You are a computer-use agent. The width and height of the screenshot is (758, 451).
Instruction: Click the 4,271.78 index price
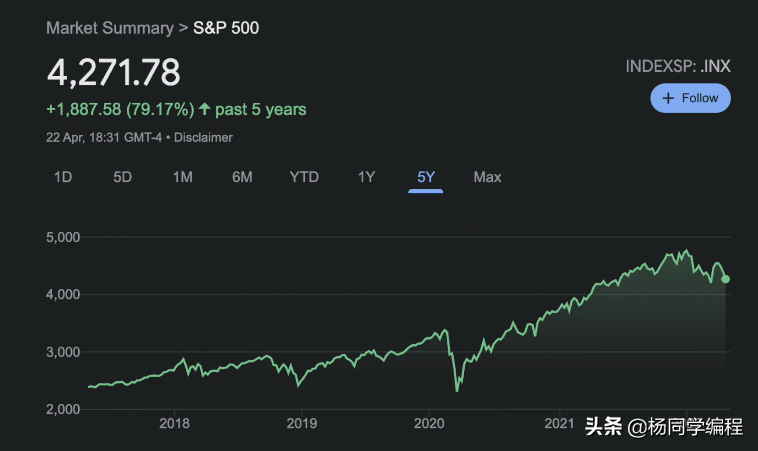pos(114,72)
